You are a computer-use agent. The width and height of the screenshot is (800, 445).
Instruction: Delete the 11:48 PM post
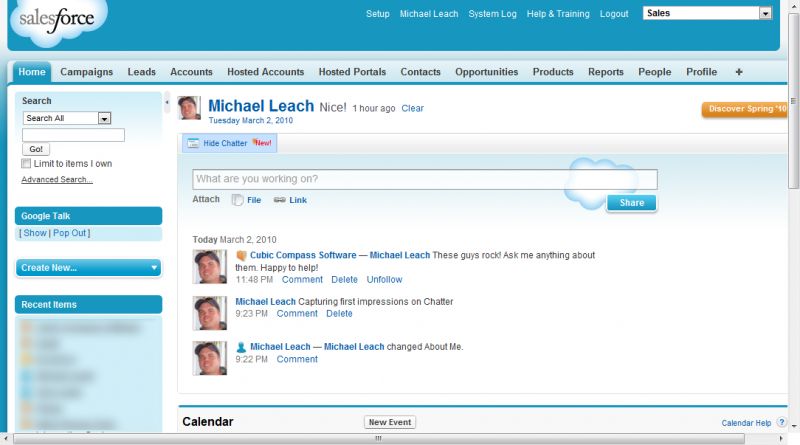344,280
